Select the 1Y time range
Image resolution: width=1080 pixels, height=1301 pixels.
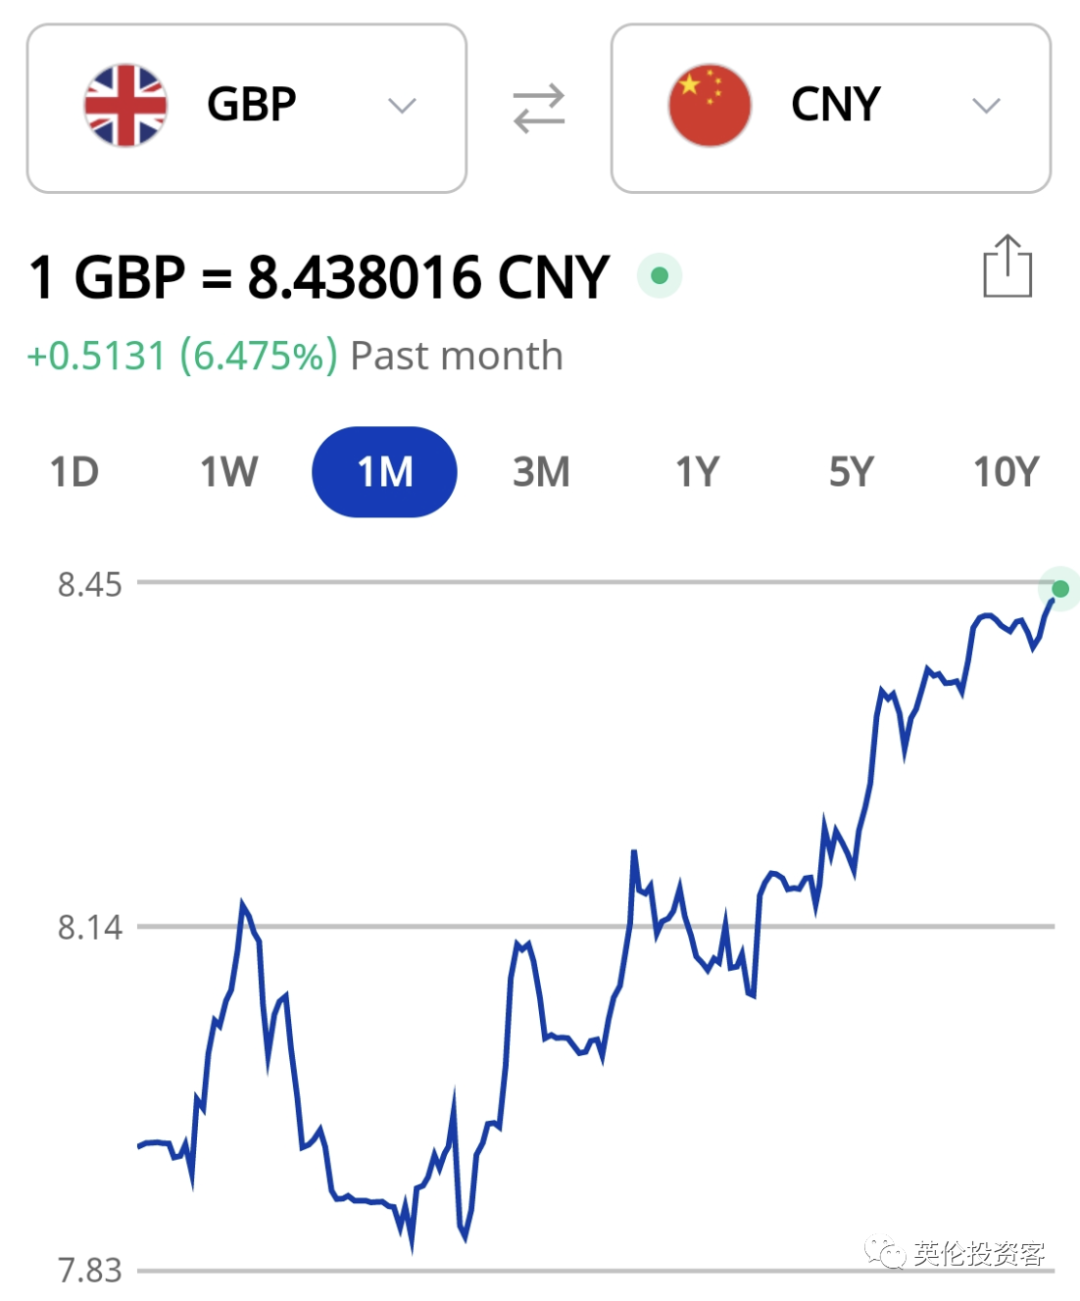coord(697,472)
